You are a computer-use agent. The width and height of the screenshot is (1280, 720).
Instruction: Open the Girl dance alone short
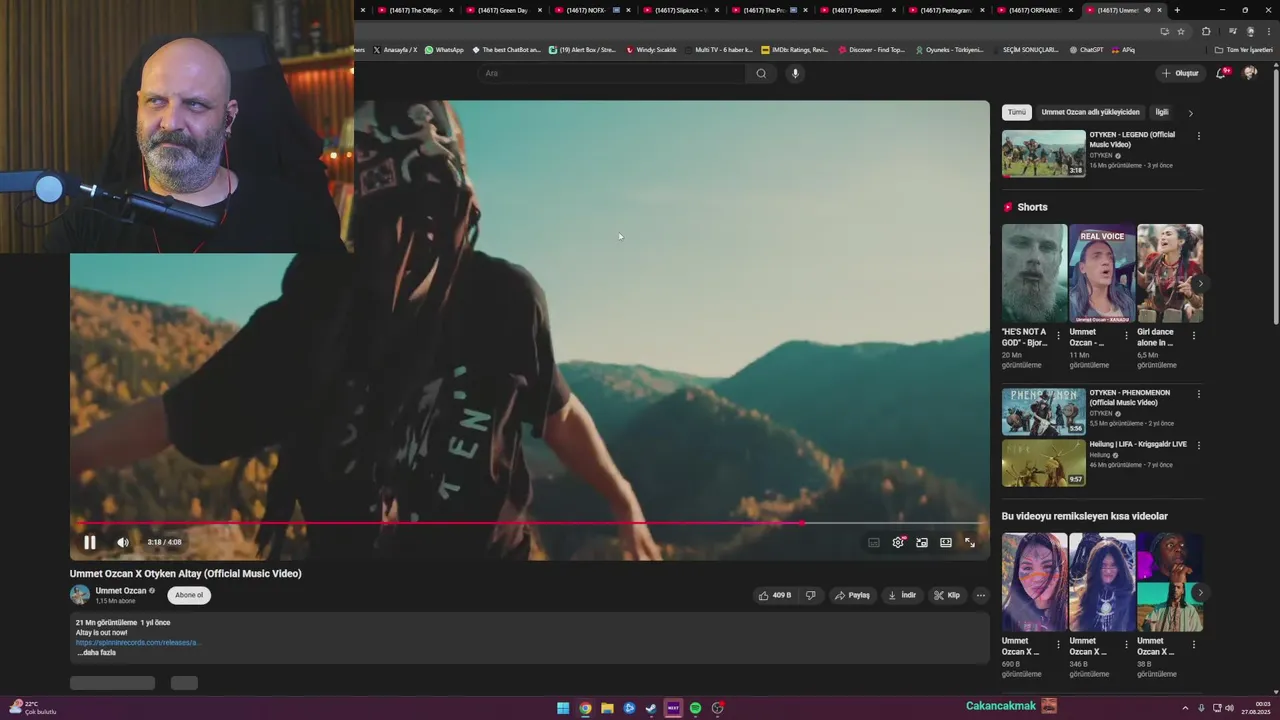pos(1170,273)
